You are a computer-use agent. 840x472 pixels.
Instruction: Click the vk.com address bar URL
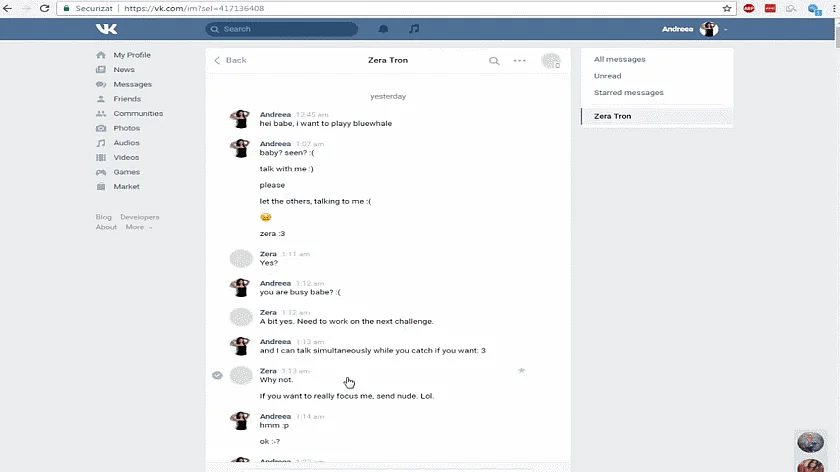(x=194, y=9)
